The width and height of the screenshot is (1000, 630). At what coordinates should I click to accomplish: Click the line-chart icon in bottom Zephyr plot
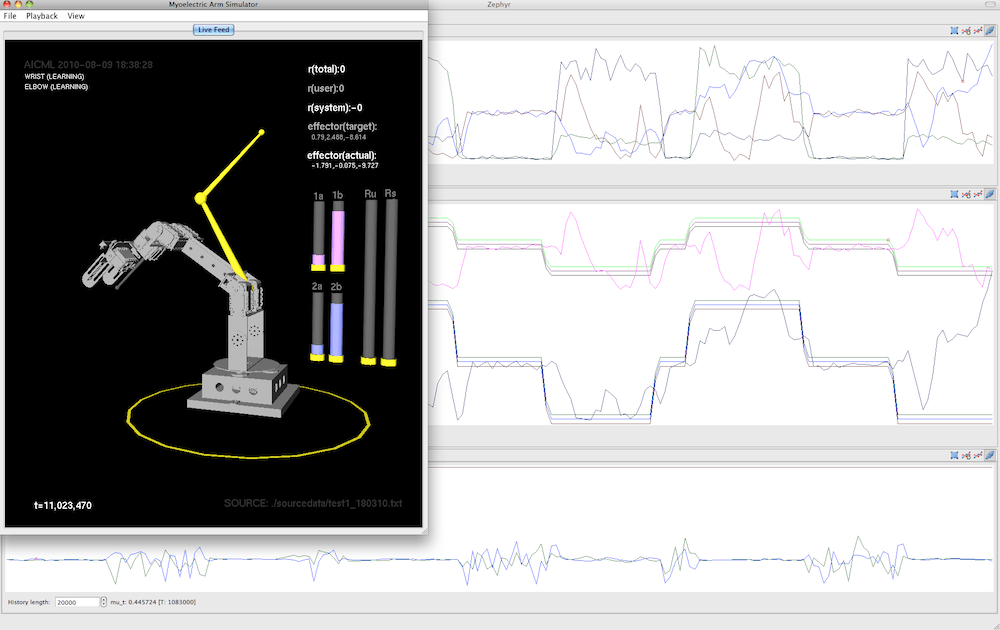pyautogui.click(x=978, y=455)
